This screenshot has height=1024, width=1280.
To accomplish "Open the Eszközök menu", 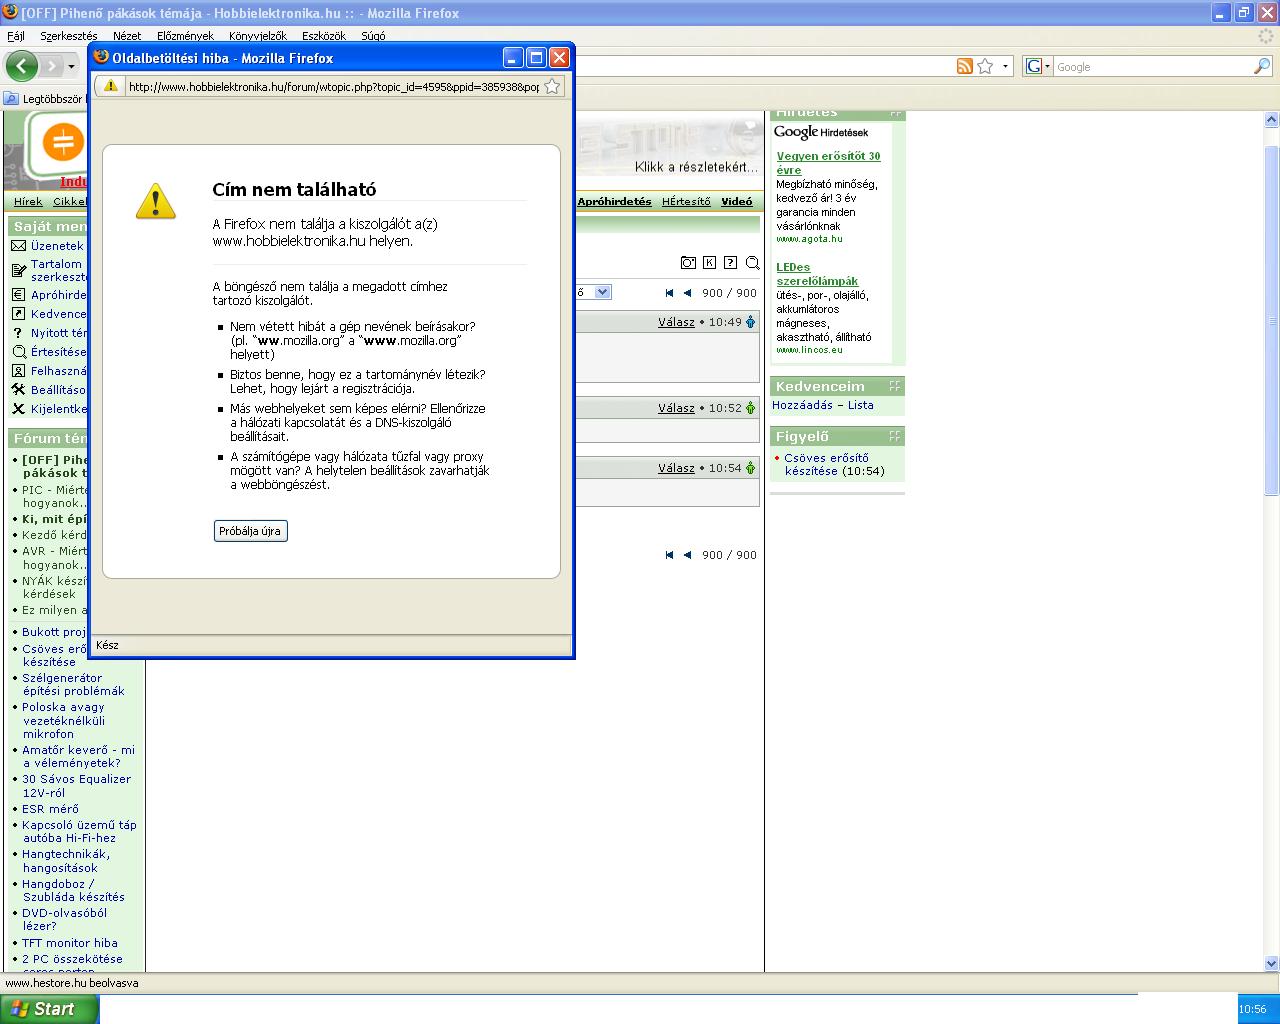I will [x=323, y=36].
